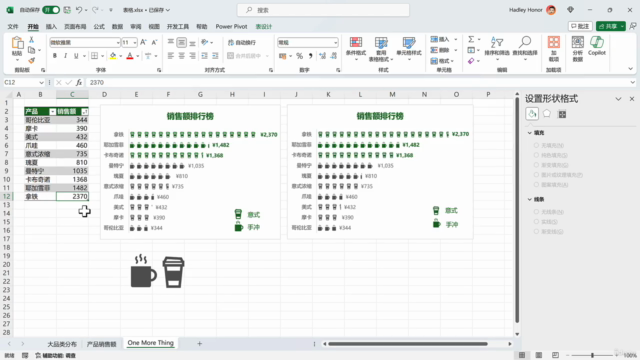Click inside the search box
Screen dimensions: 640x360
click(323, 10)
